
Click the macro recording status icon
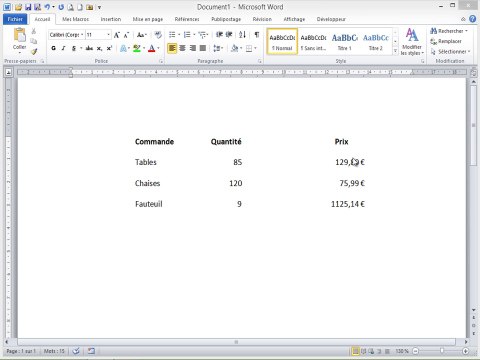91,351
